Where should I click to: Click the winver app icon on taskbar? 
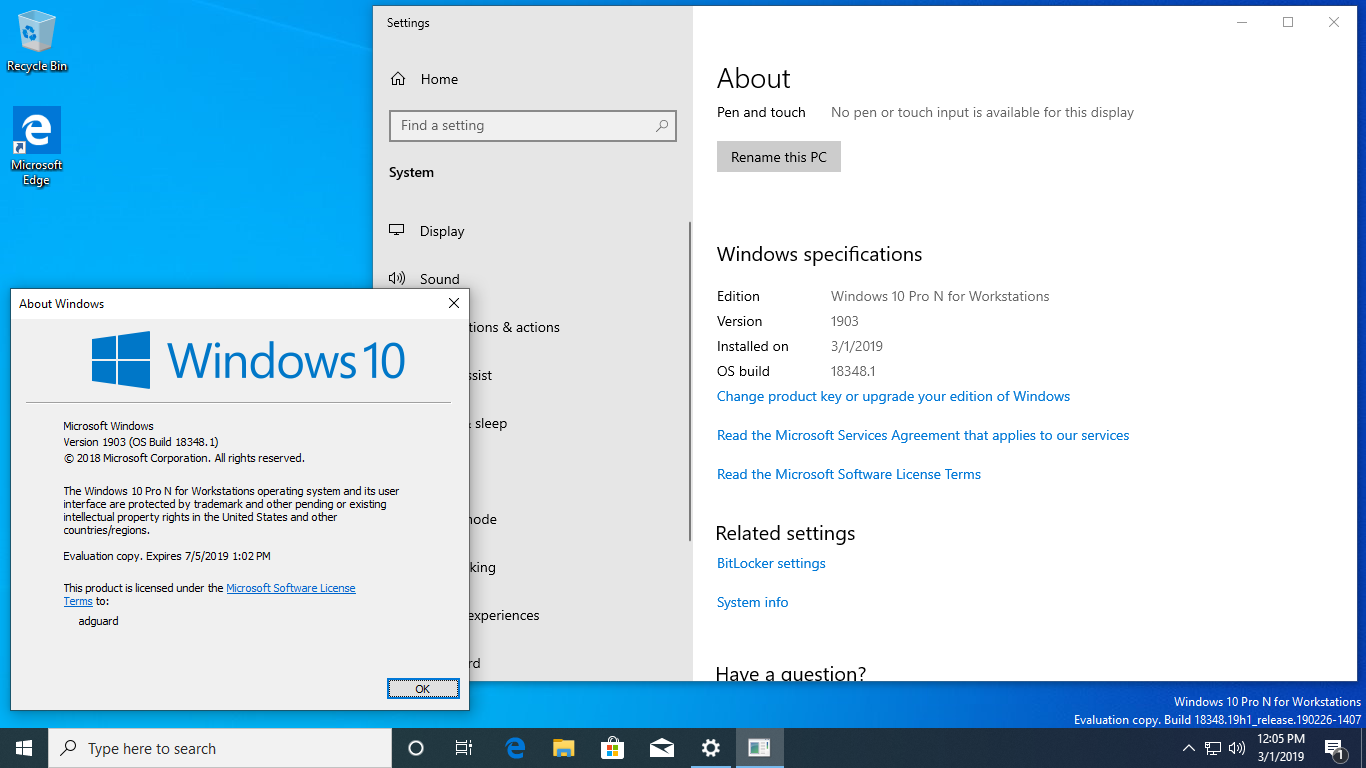coord(759,748)
